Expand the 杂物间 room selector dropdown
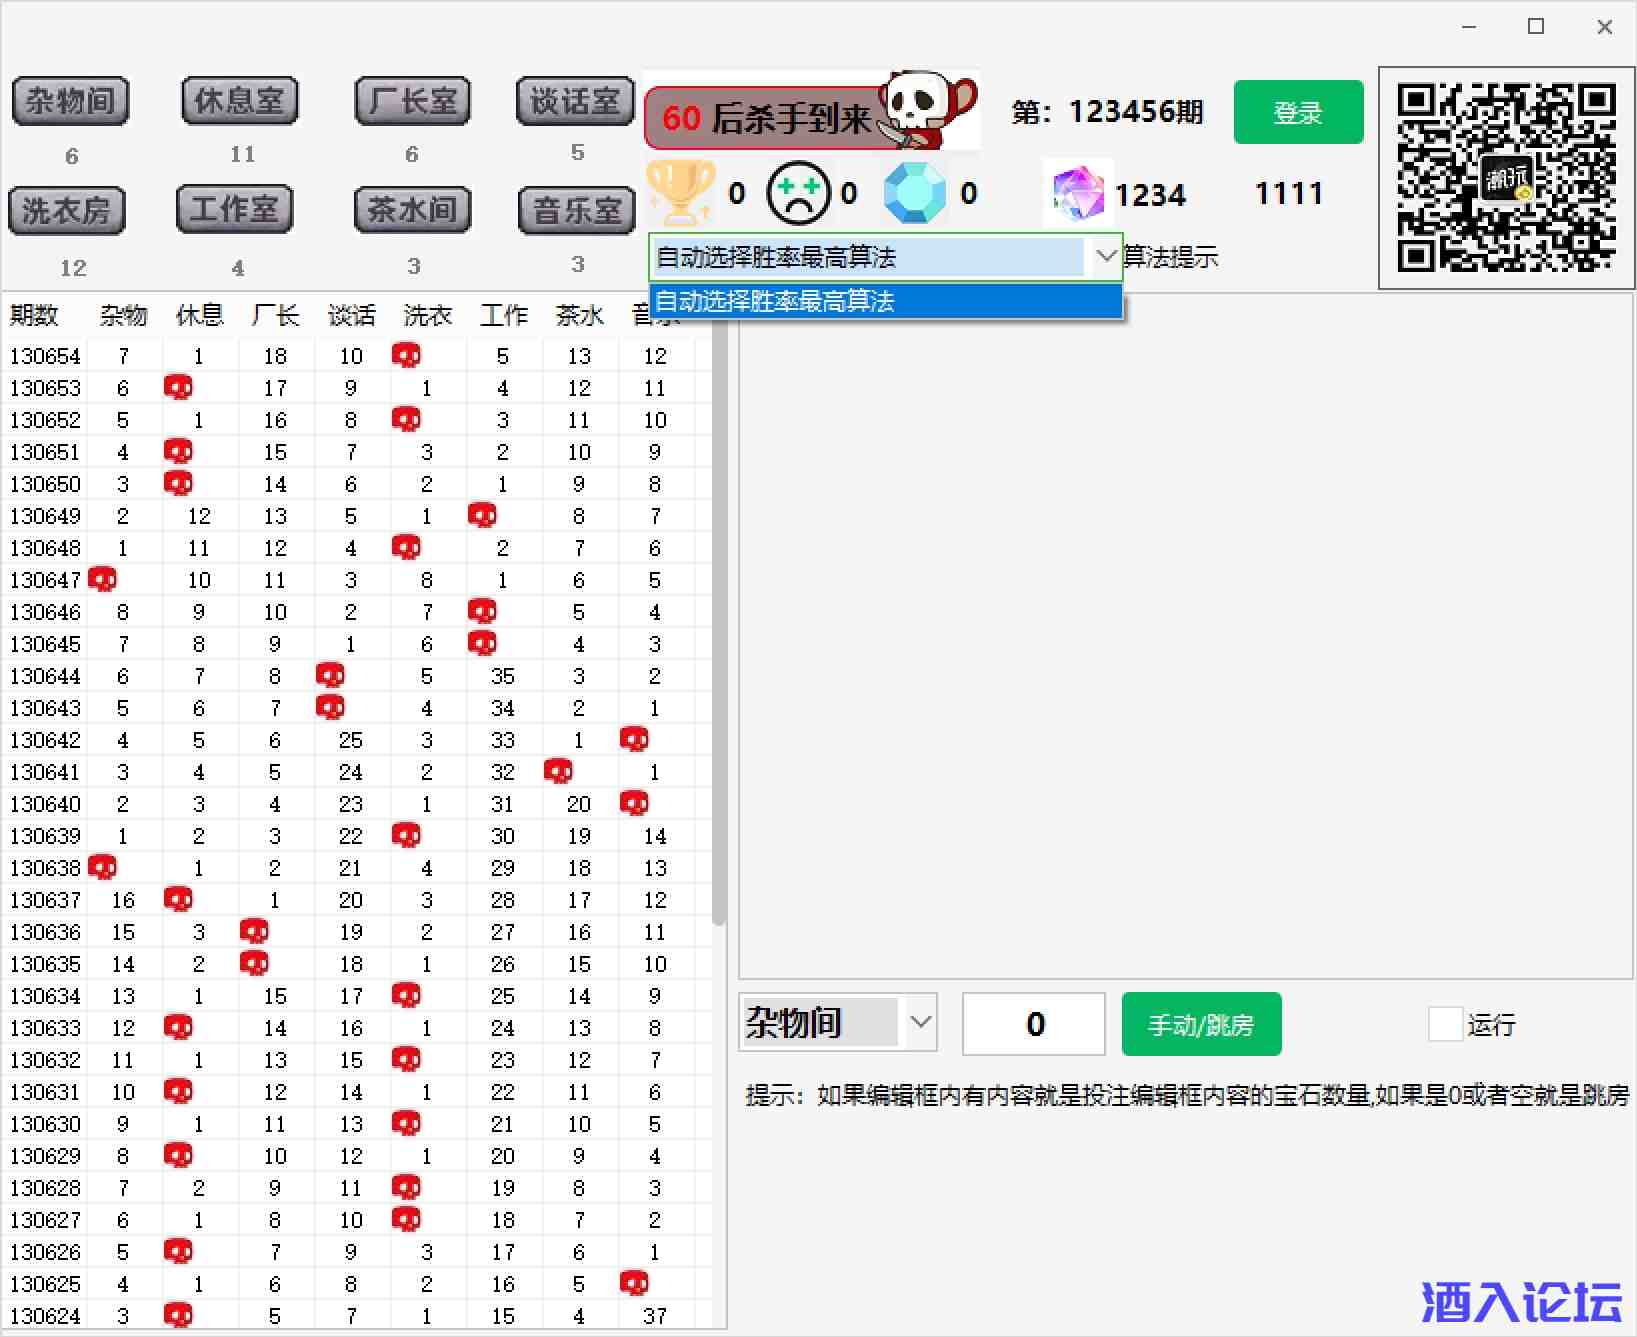Image resolution: width=1637 pixels, height=1337 pixels. tap(921, 1023)
